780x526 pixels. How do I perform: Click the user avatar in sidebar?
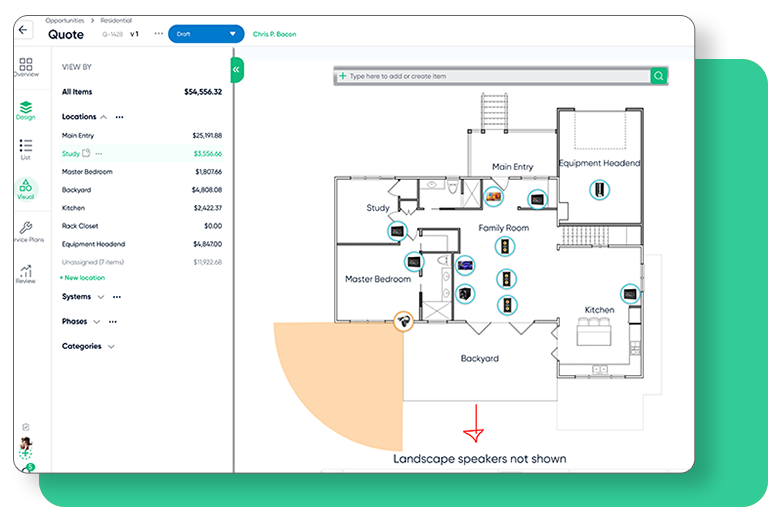tap(26, 444)
